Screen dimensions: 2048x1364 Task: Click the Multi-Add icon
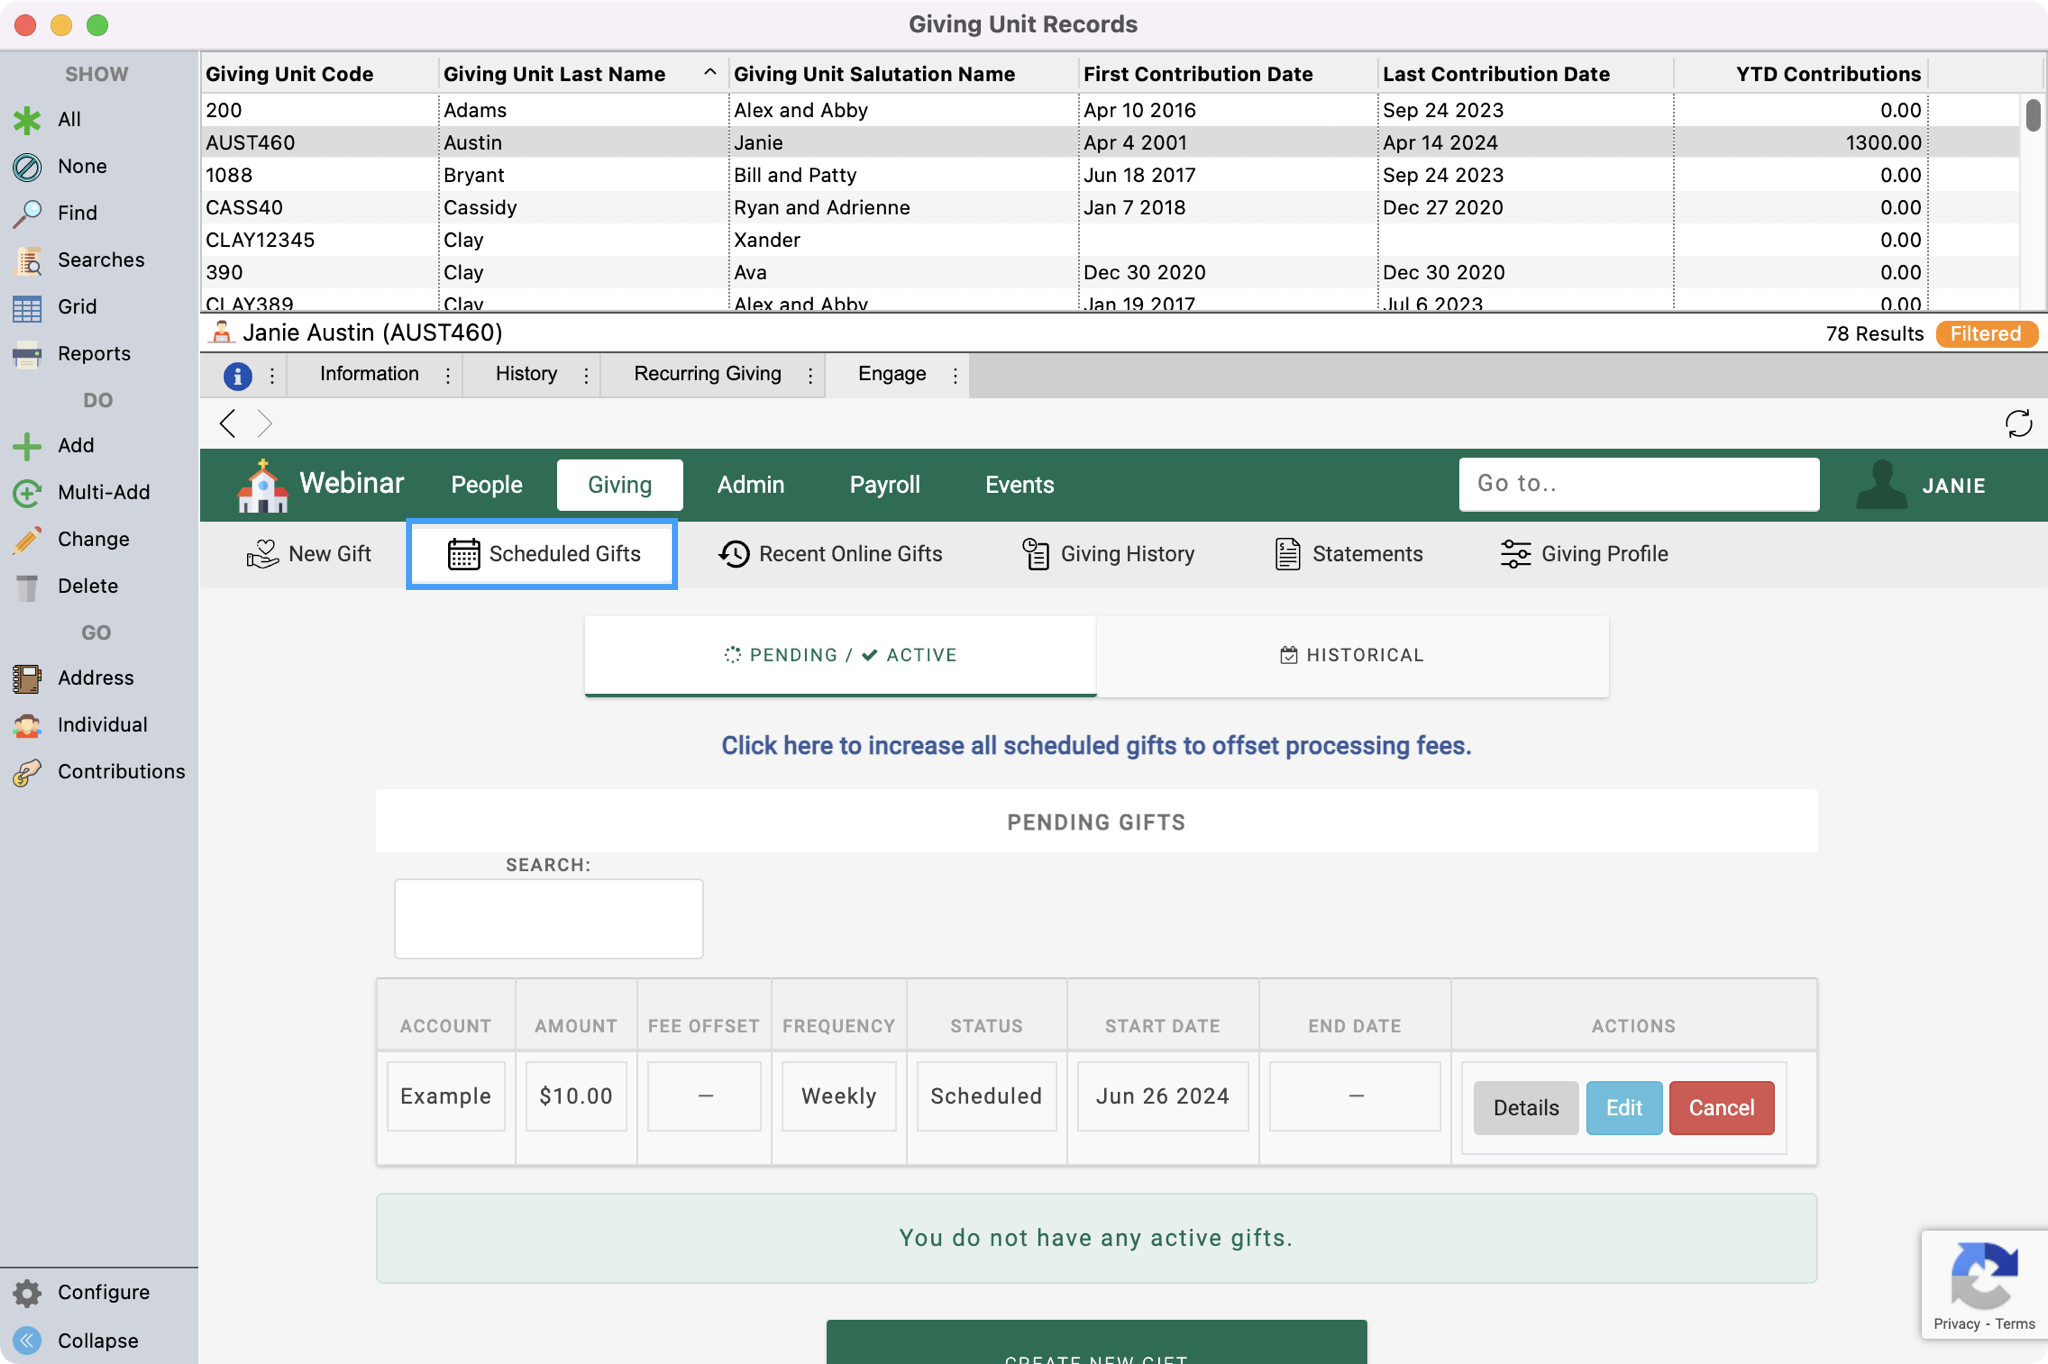27,492
